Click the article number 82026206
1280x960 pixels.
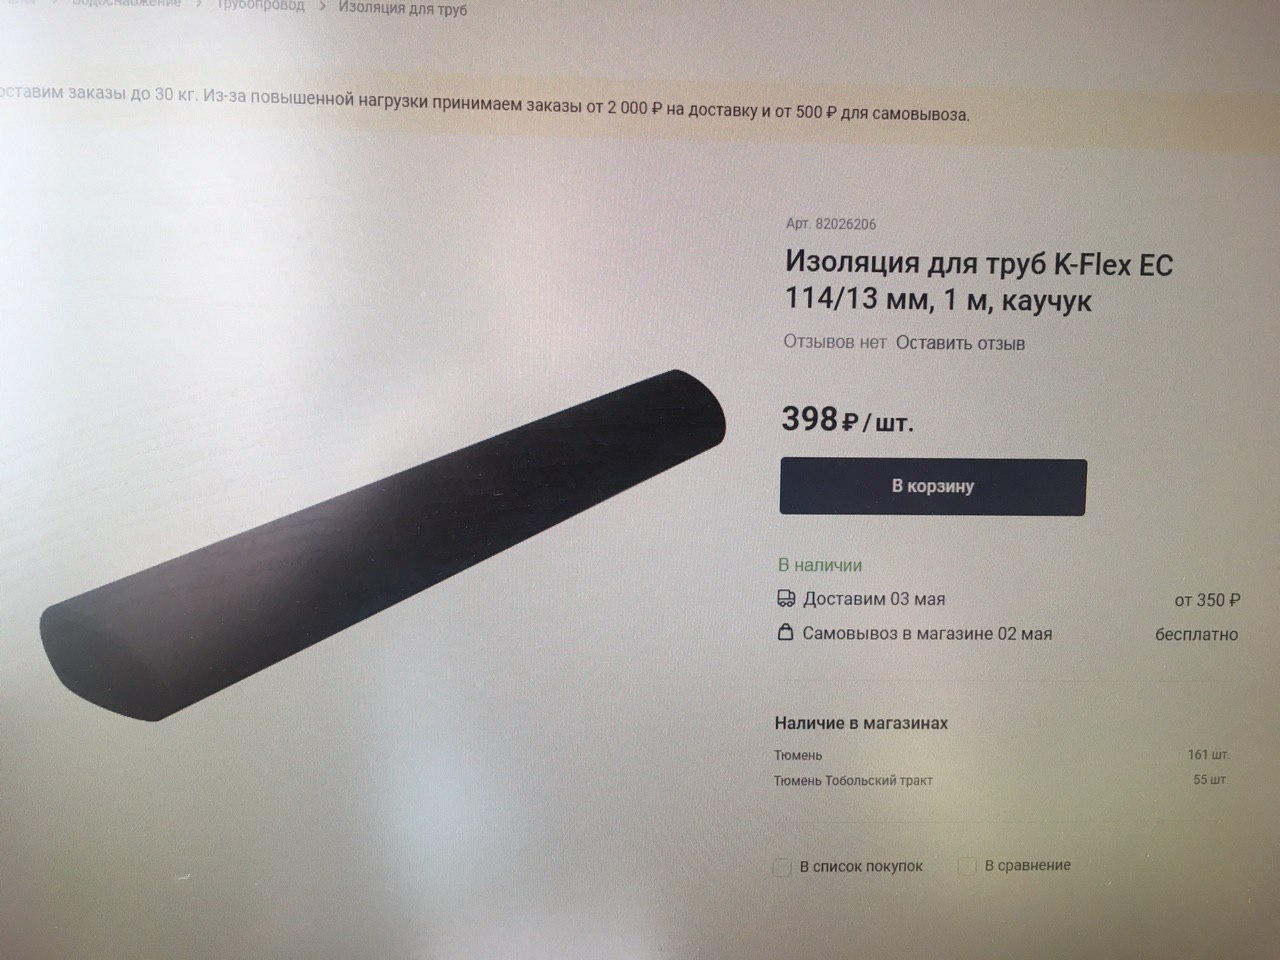pyautogui.click(x=831, y=224)
